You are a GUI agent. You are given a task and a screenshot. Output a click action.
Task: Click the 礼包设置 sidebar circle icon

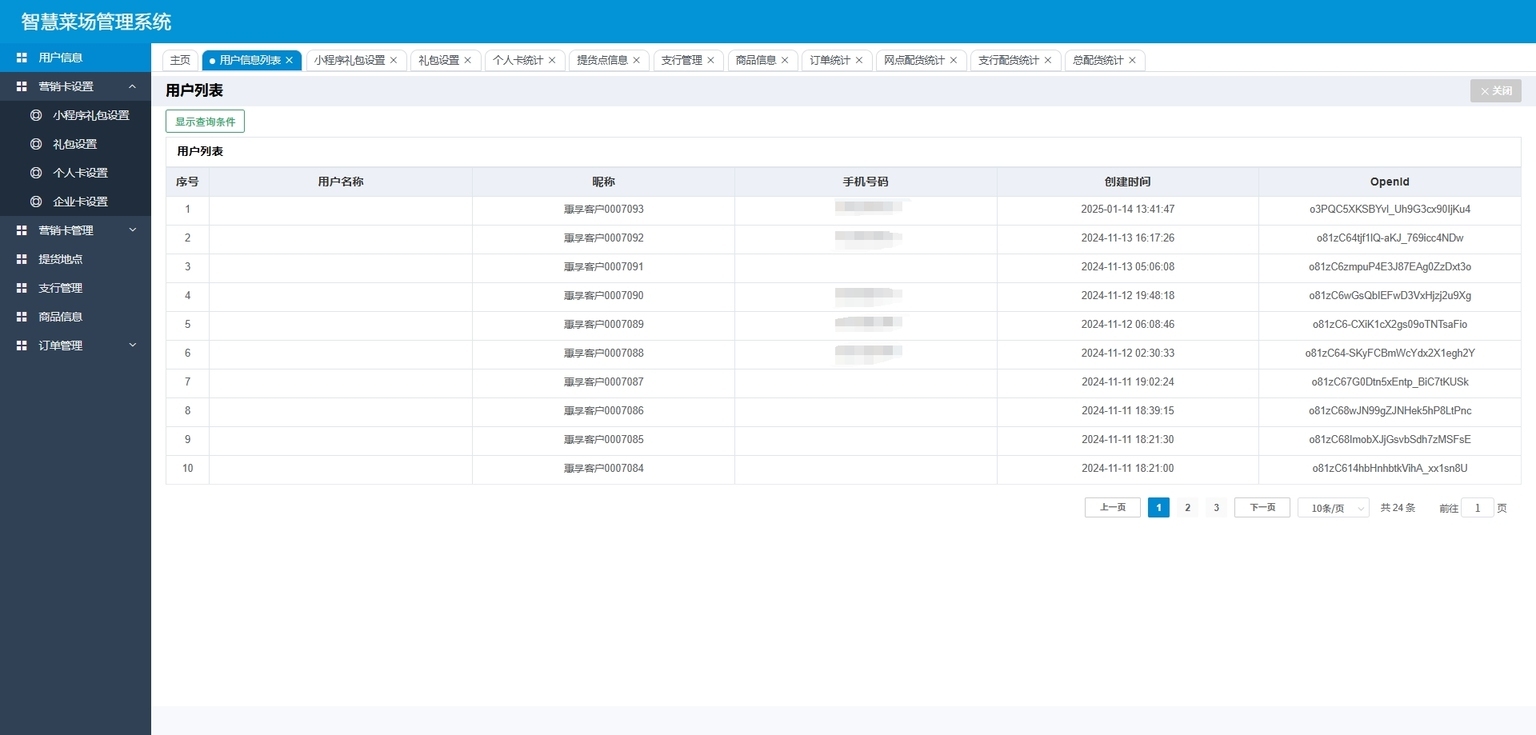coord(36,144)
